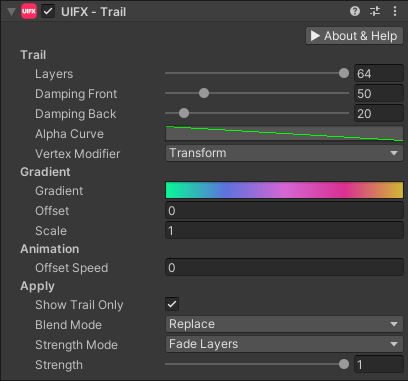Click the About & Help button
The width and height of the screenshot is (408, 381).
354,36
